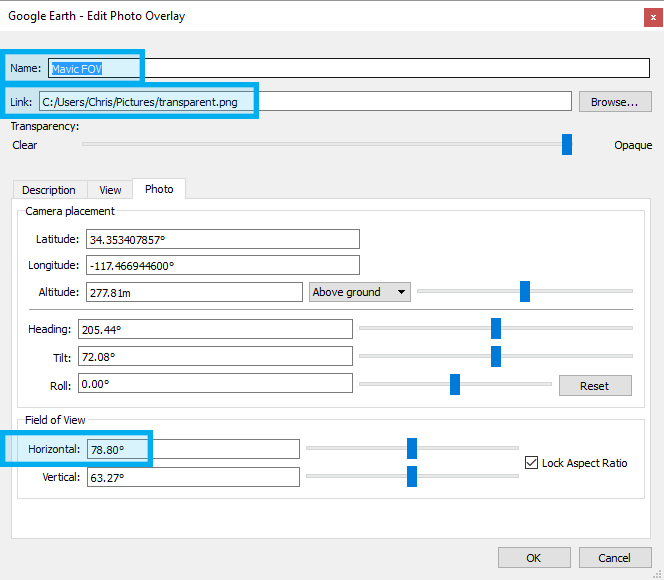This screenshot has height=580, width=664.
Task: Open the Above ground altitude mode dropdown
Action: pyautogui.click(x=360, y=292)
